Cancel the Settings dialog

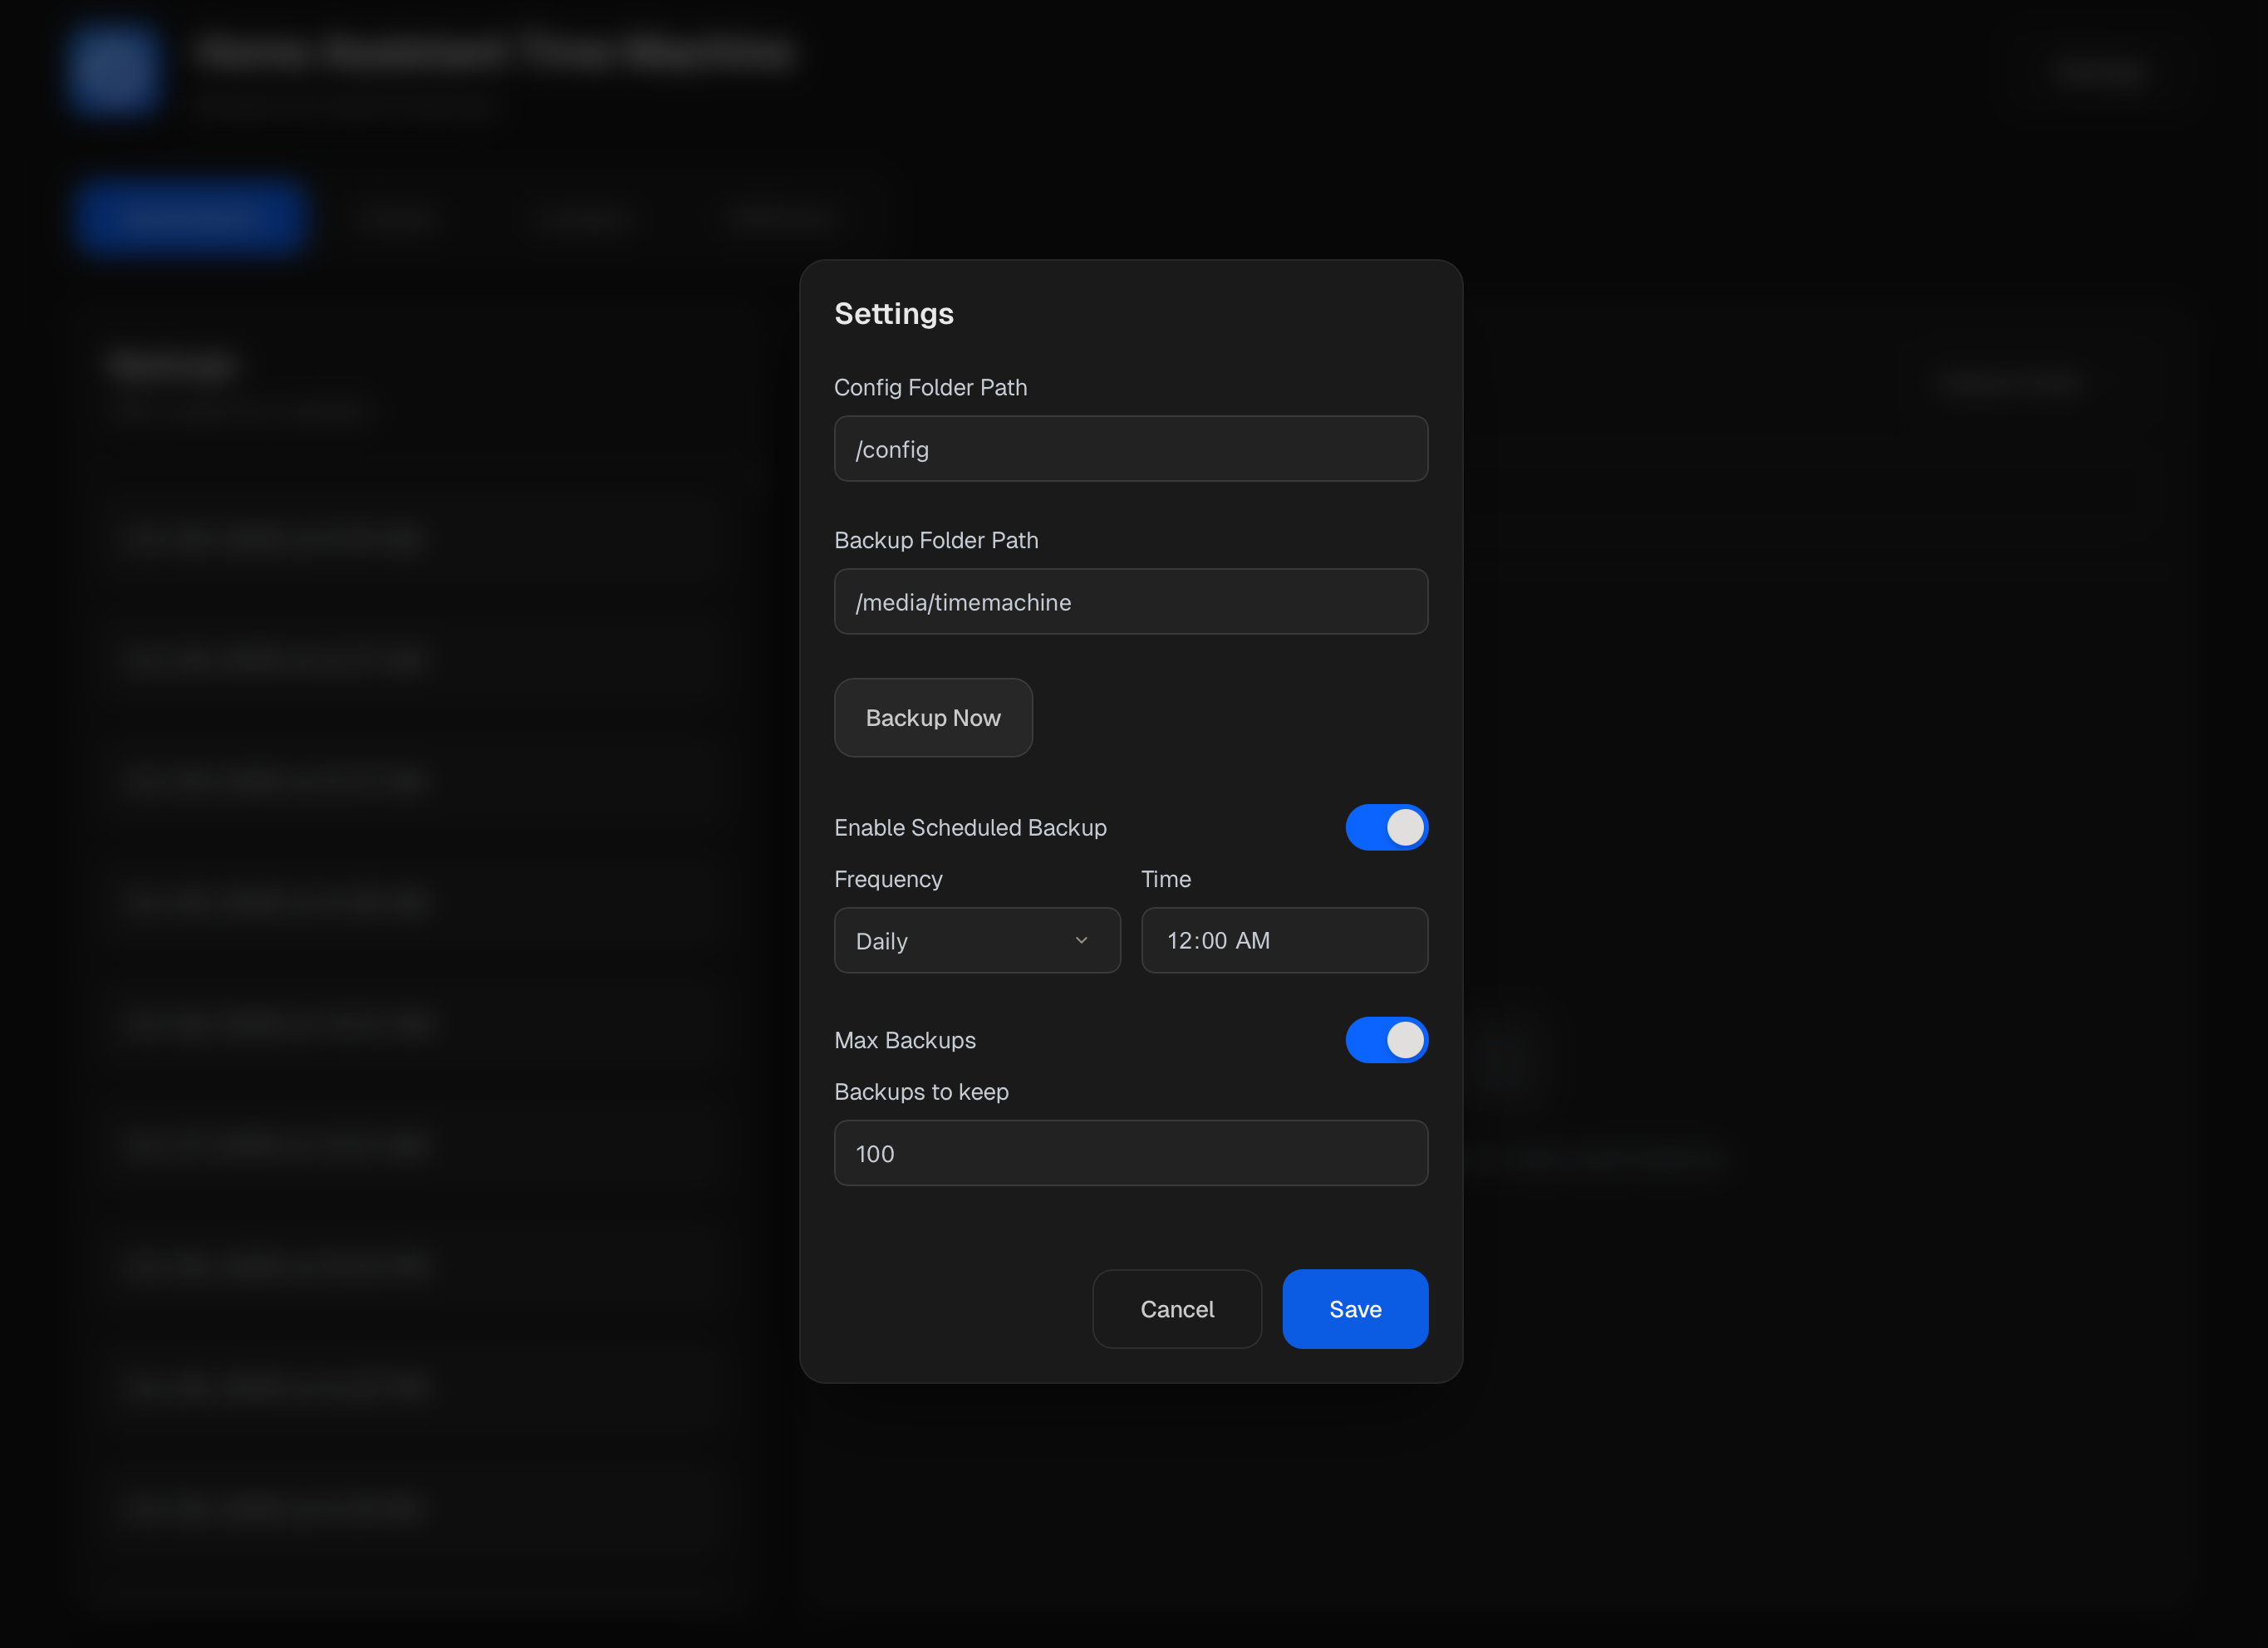click(1177, 1309)
